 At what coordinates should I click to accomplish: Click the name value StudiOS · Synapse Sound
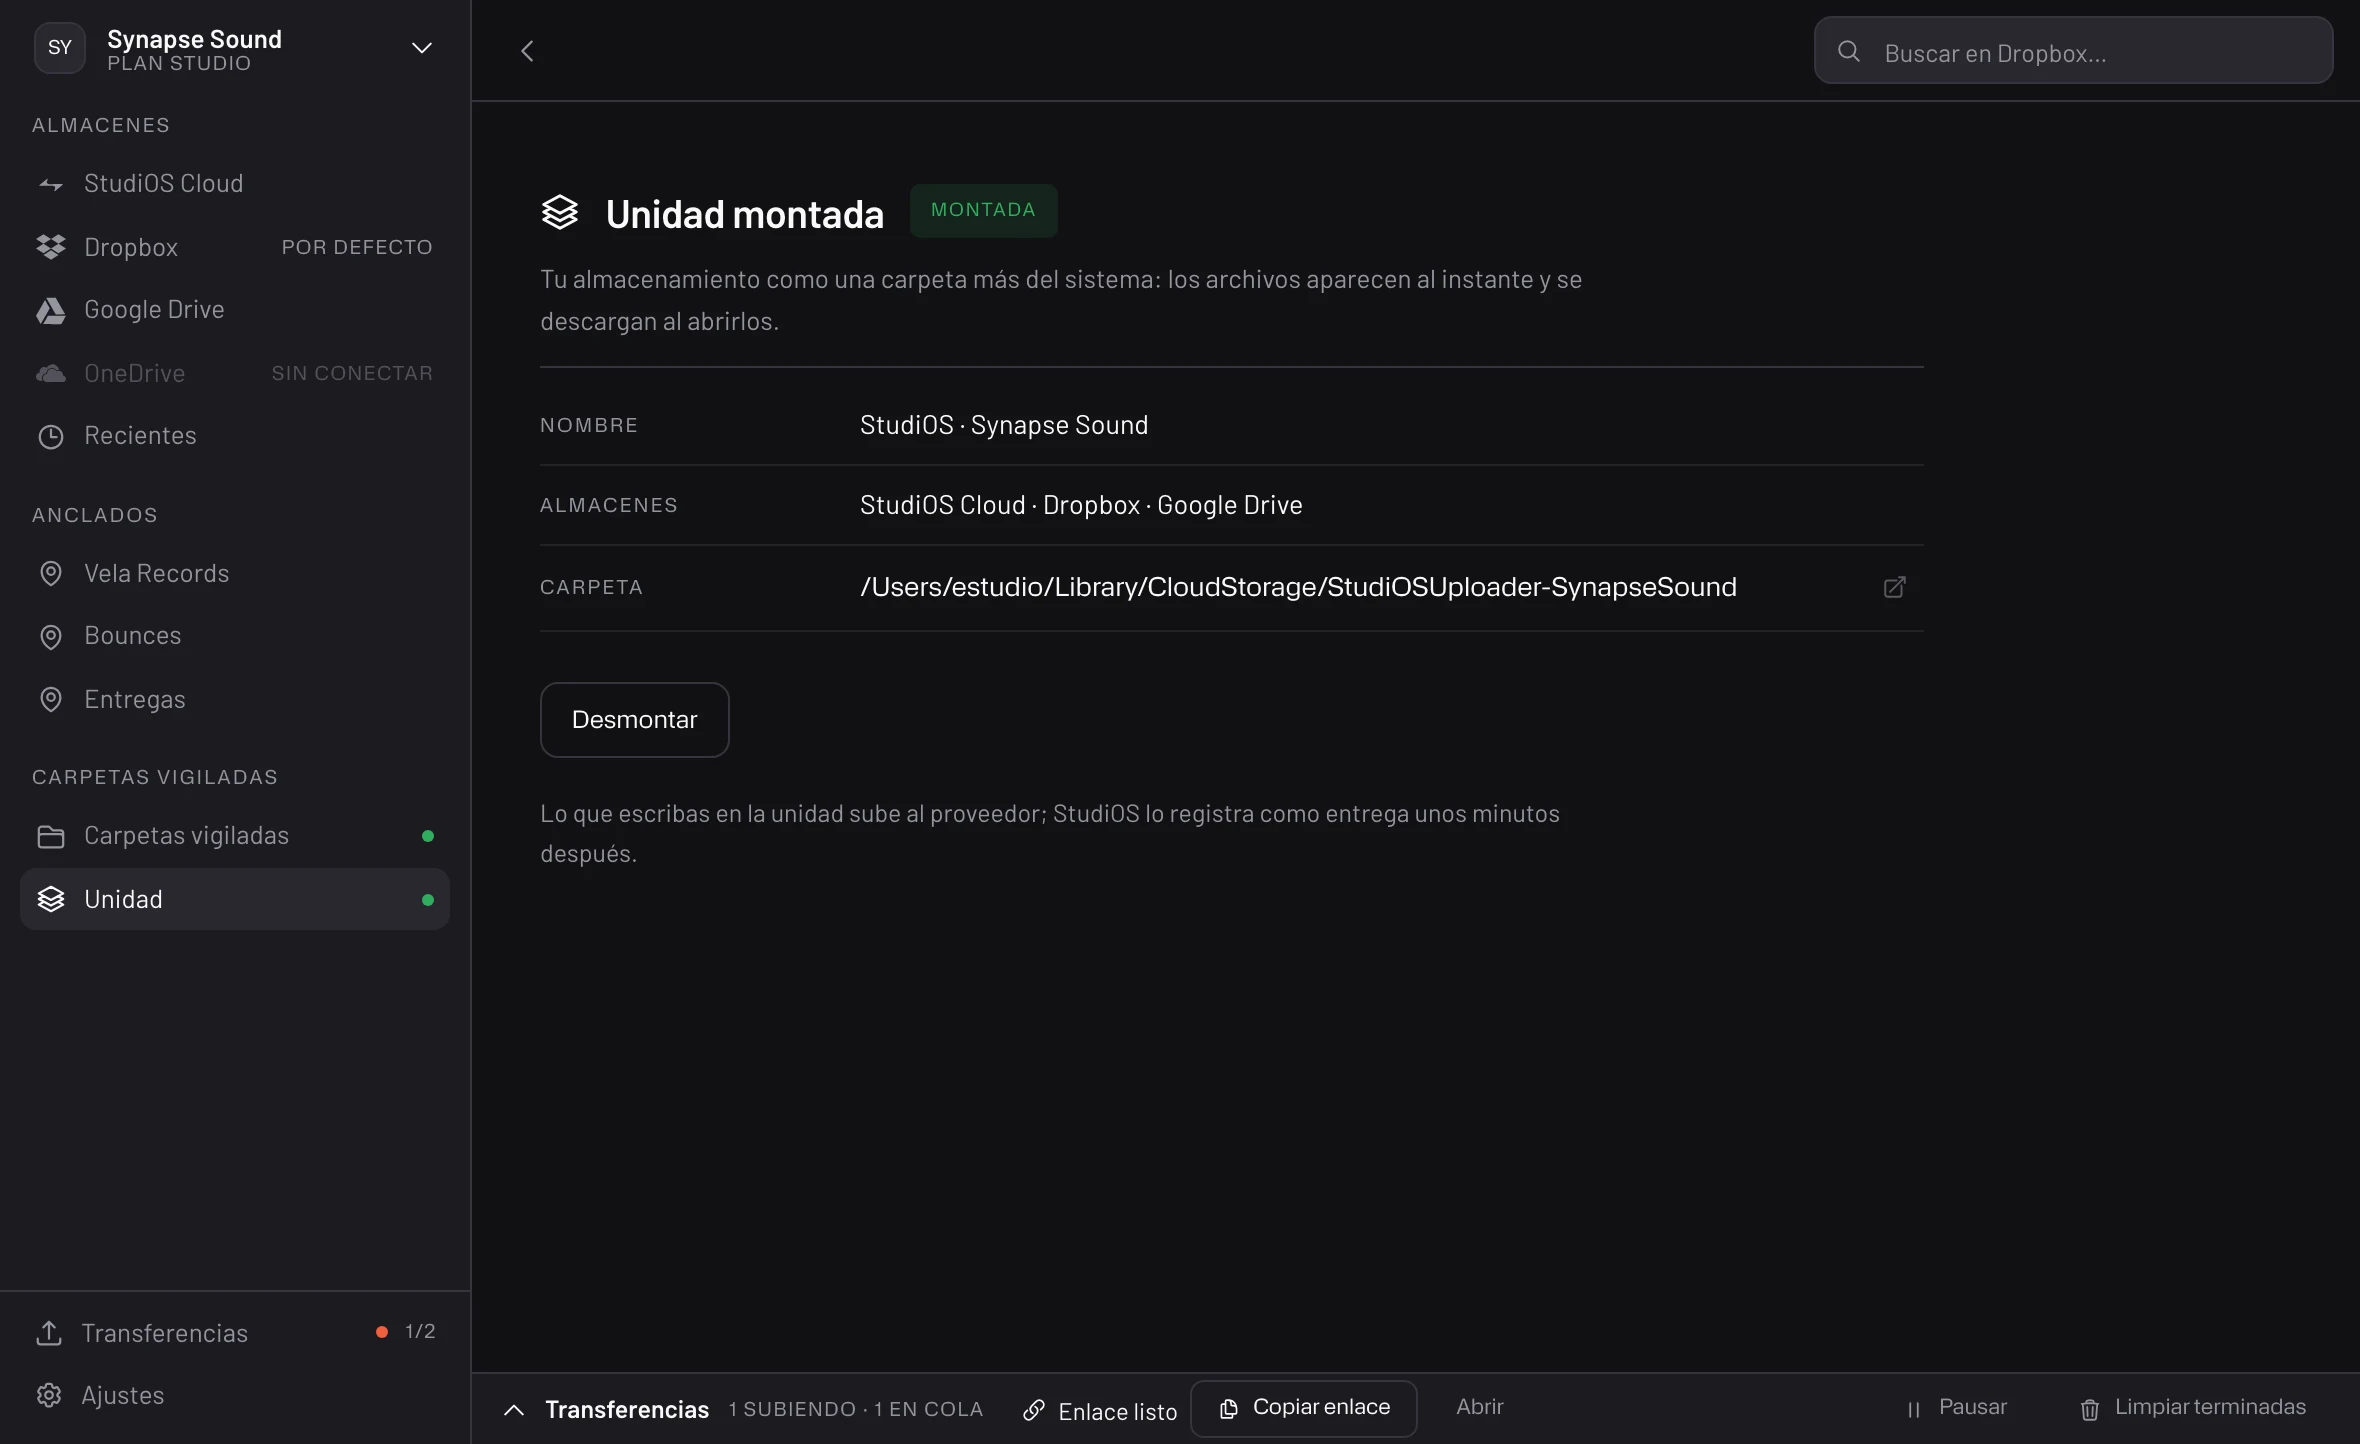click(1004, 425)
